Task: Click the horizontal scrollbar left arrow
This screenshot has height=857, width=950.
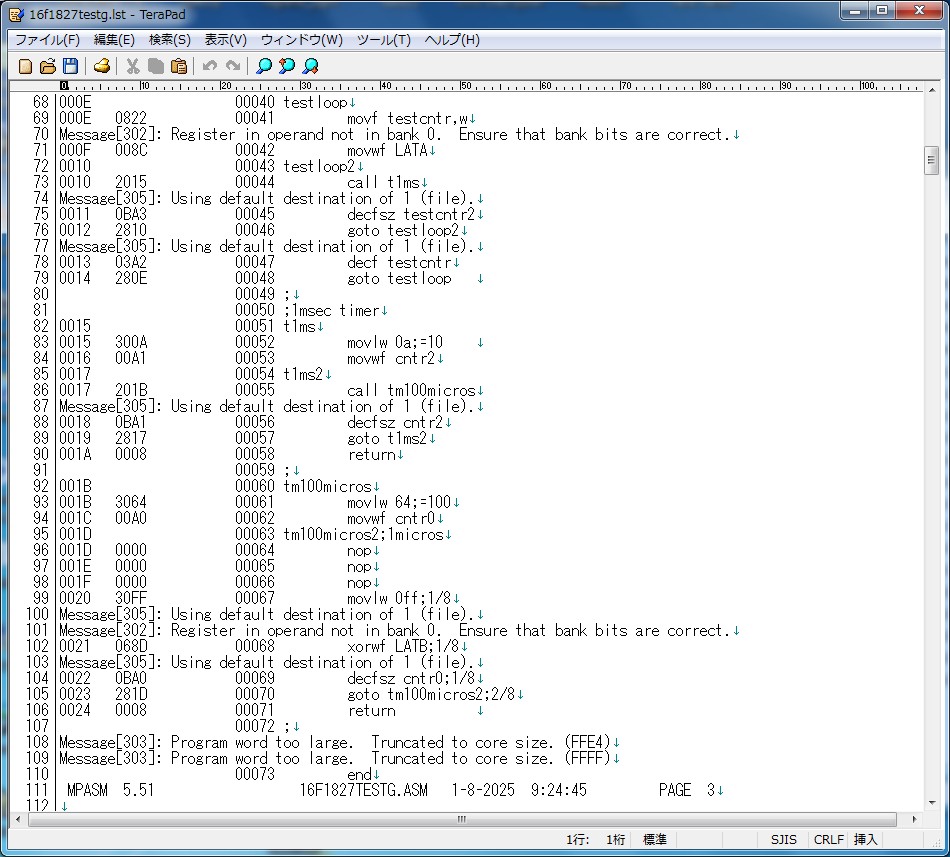Action: (x=18, y=819)
